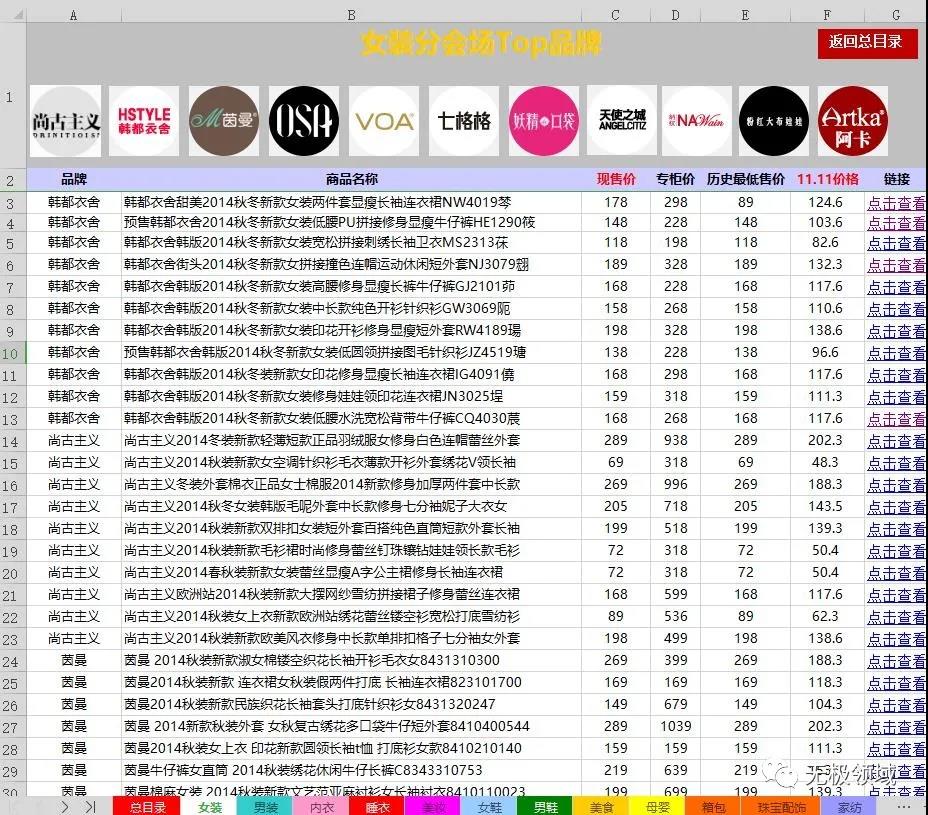Viewport: 928px width, 815px height.
Task: Select the VOA brand logo
Action: coord(384,121)
